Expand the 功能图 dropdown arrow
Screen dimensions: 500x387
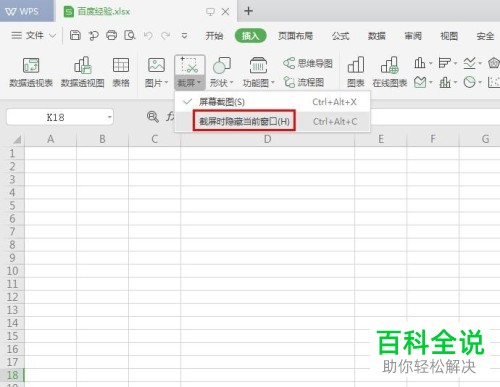point(272,82)
